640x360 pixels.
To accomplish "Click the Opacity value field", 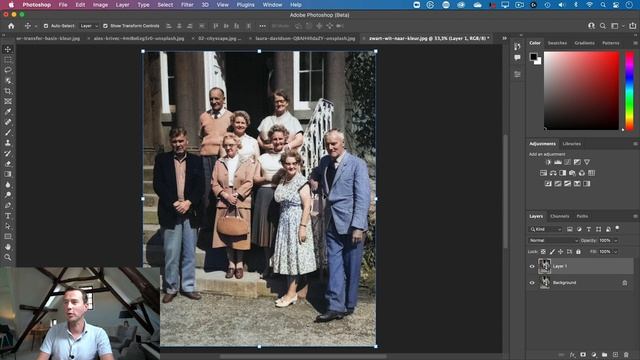I will click(x=605, y=241).
